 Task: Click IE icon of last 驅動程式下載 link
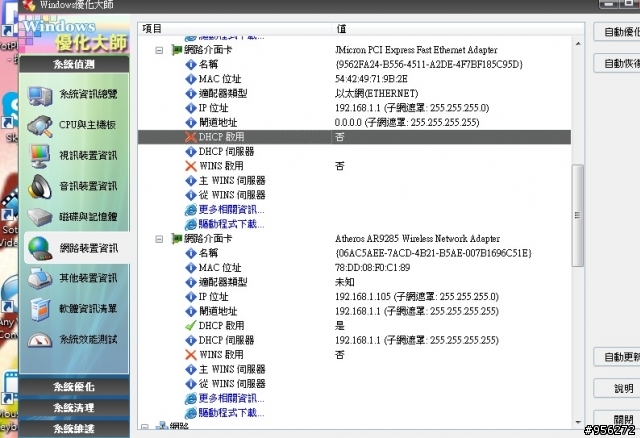point(191,413)
